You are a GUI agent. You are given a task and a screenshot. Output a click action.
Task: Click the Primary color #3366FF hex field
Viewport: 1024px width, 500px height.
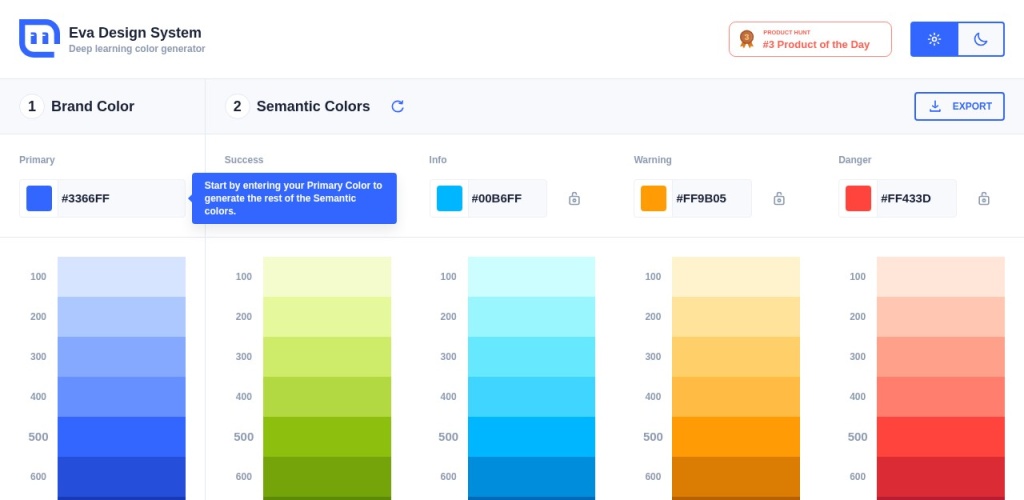pyautogui.click(x=120, y=199)
